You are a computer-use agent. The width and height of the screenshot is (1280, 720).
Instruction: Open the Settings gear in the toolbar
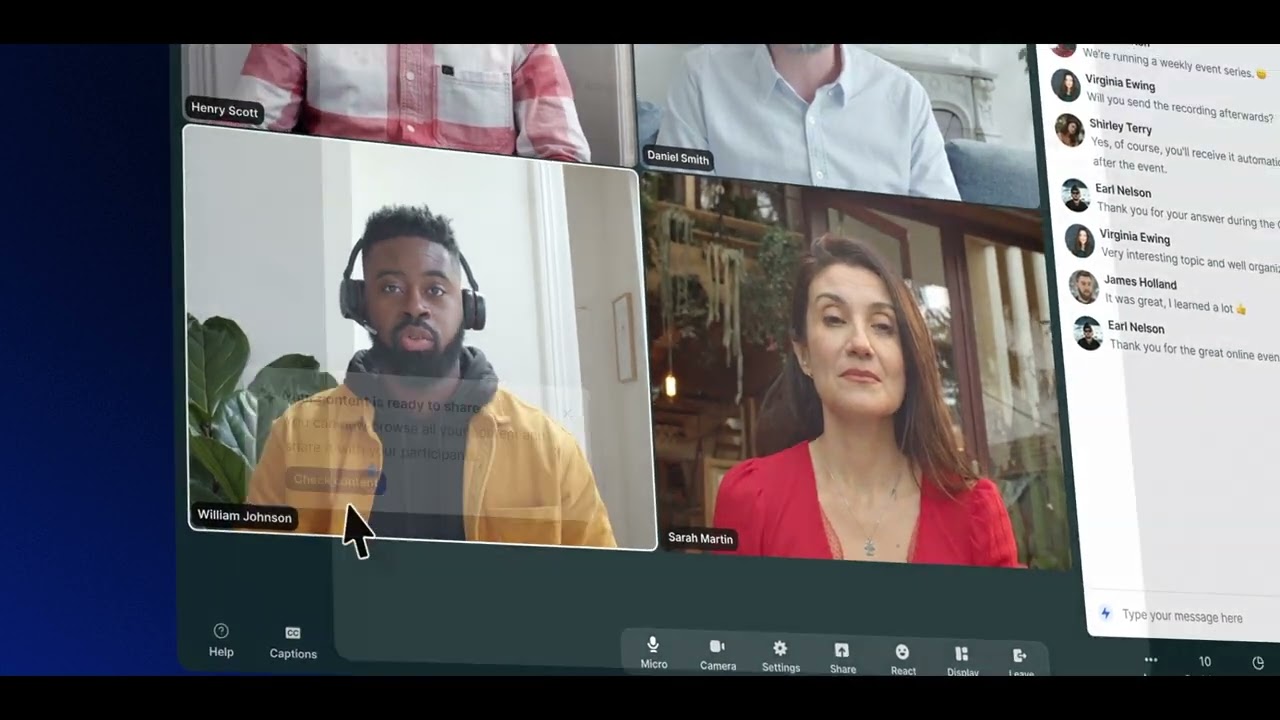click(x=780, y=648)
